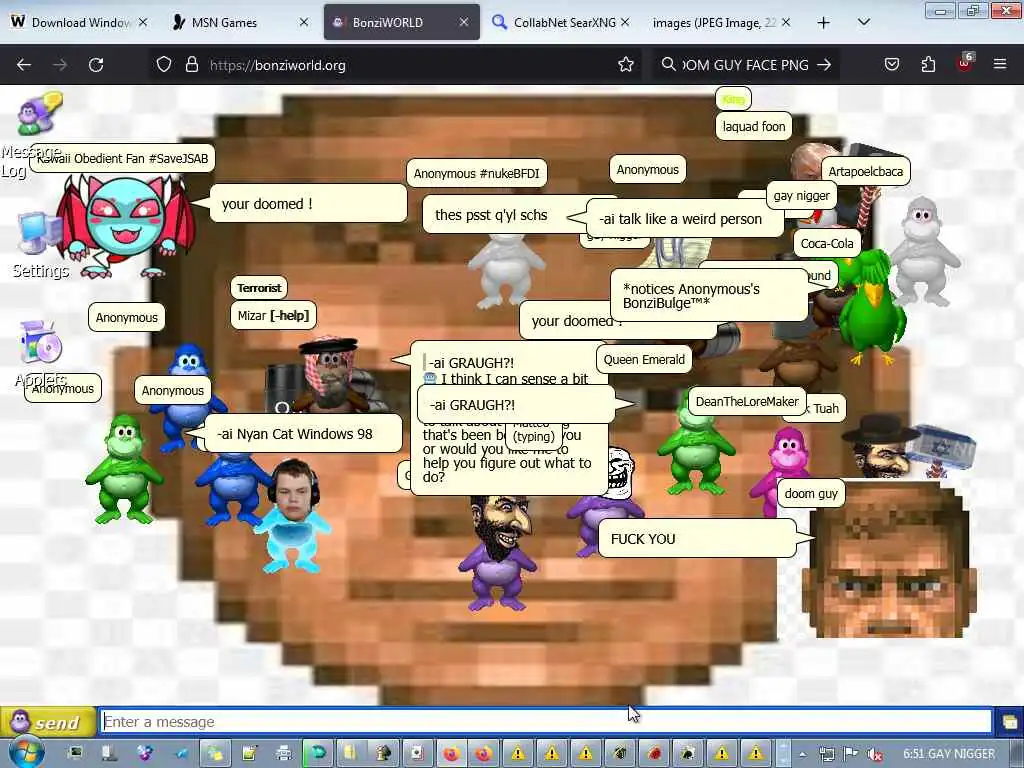Open the Extensions puzzle icon
1024x768 pixels.
pyautogui.click(x=928, y=65)
